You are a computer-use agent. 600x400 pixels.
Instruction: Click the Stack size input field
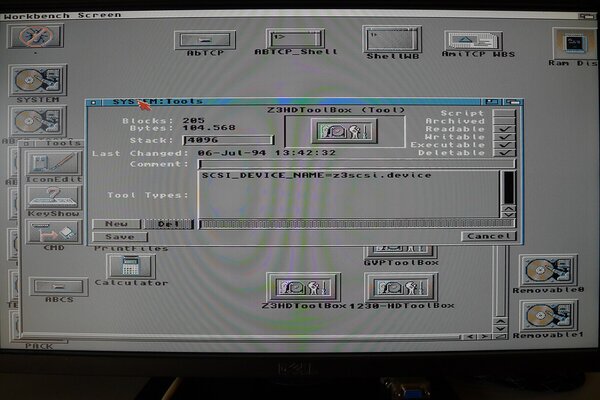pos(228,141)
